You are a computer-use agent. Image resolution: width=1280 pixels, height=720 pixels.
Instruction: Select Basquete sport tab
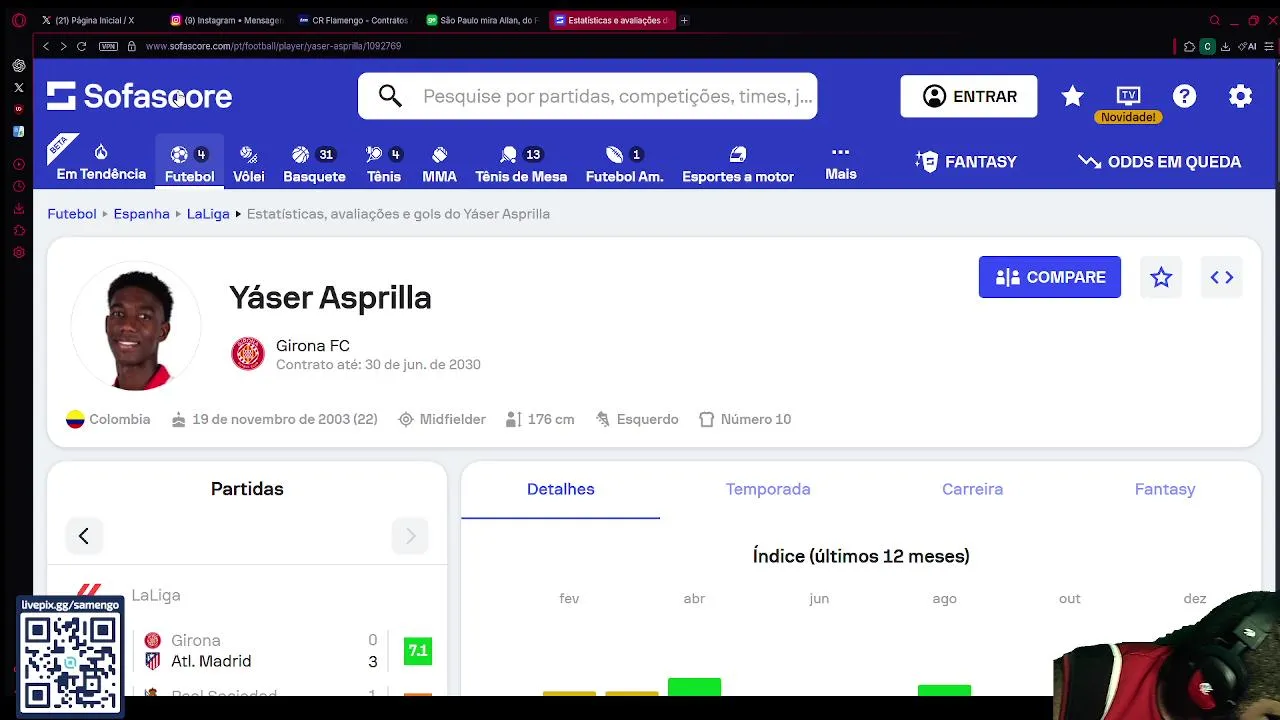[314, 164]
